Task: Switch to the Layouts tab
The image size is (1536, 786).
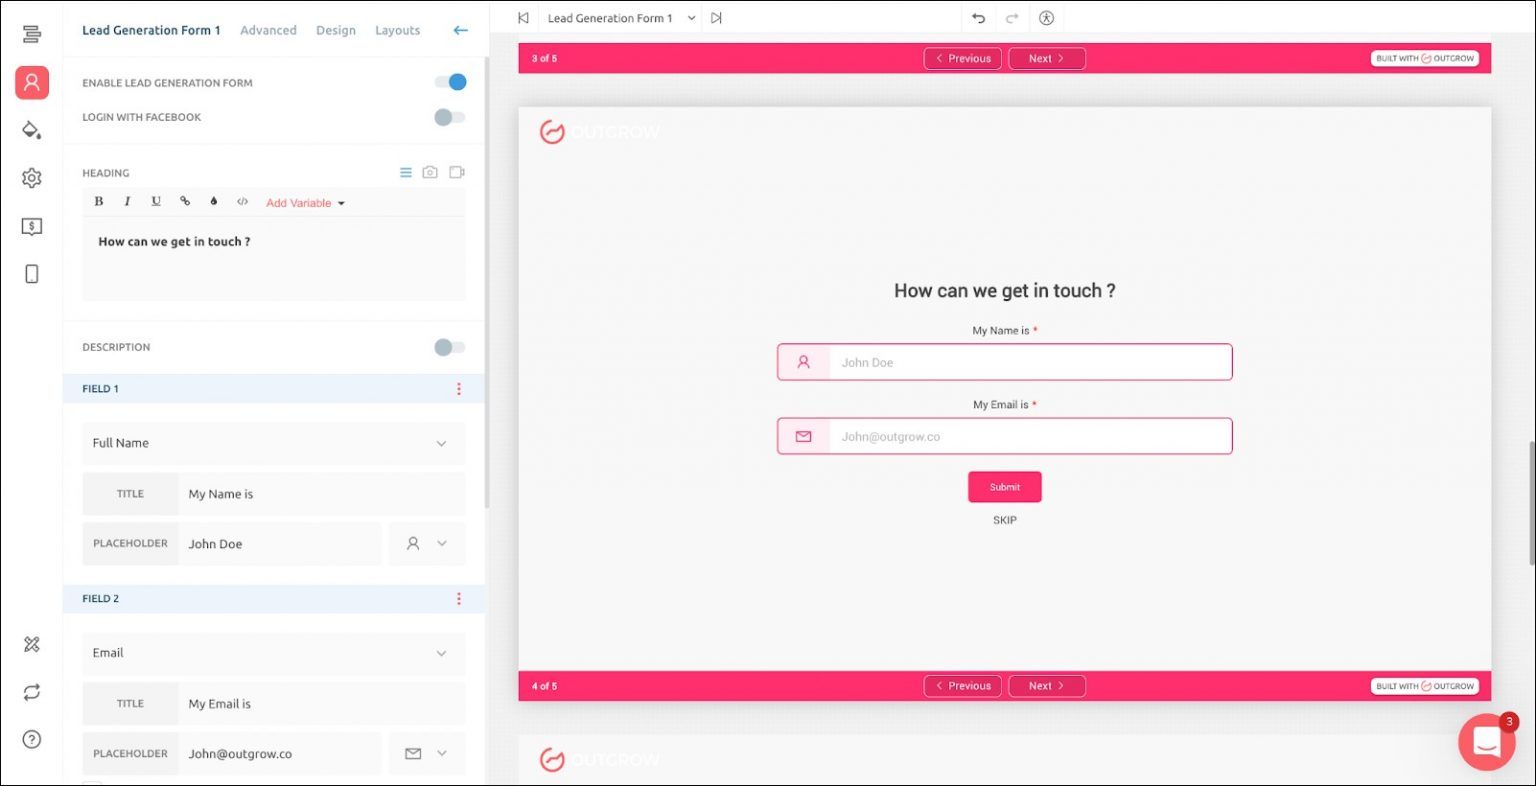Action: (x=397, y=30)
